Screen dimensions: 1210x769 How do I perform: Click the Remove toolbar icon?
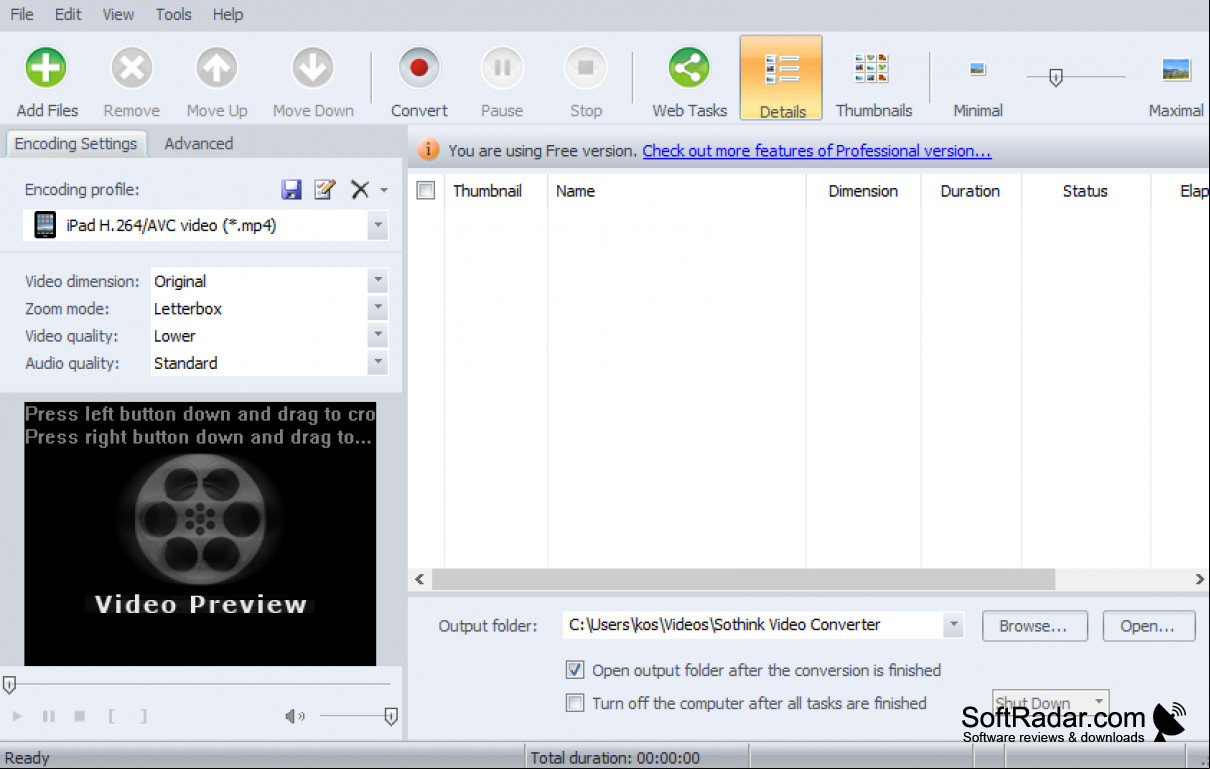(131, 69)
